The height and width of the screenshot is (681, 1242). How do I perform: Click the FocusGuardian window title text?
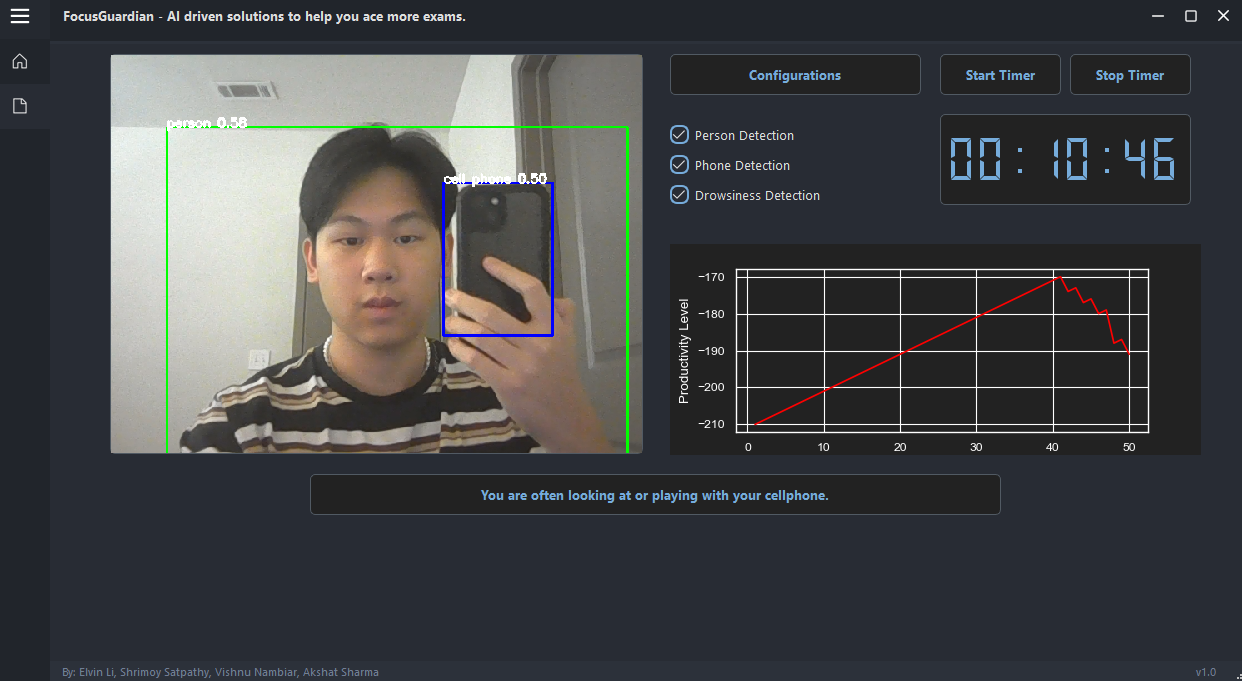[x=264, y=17]
